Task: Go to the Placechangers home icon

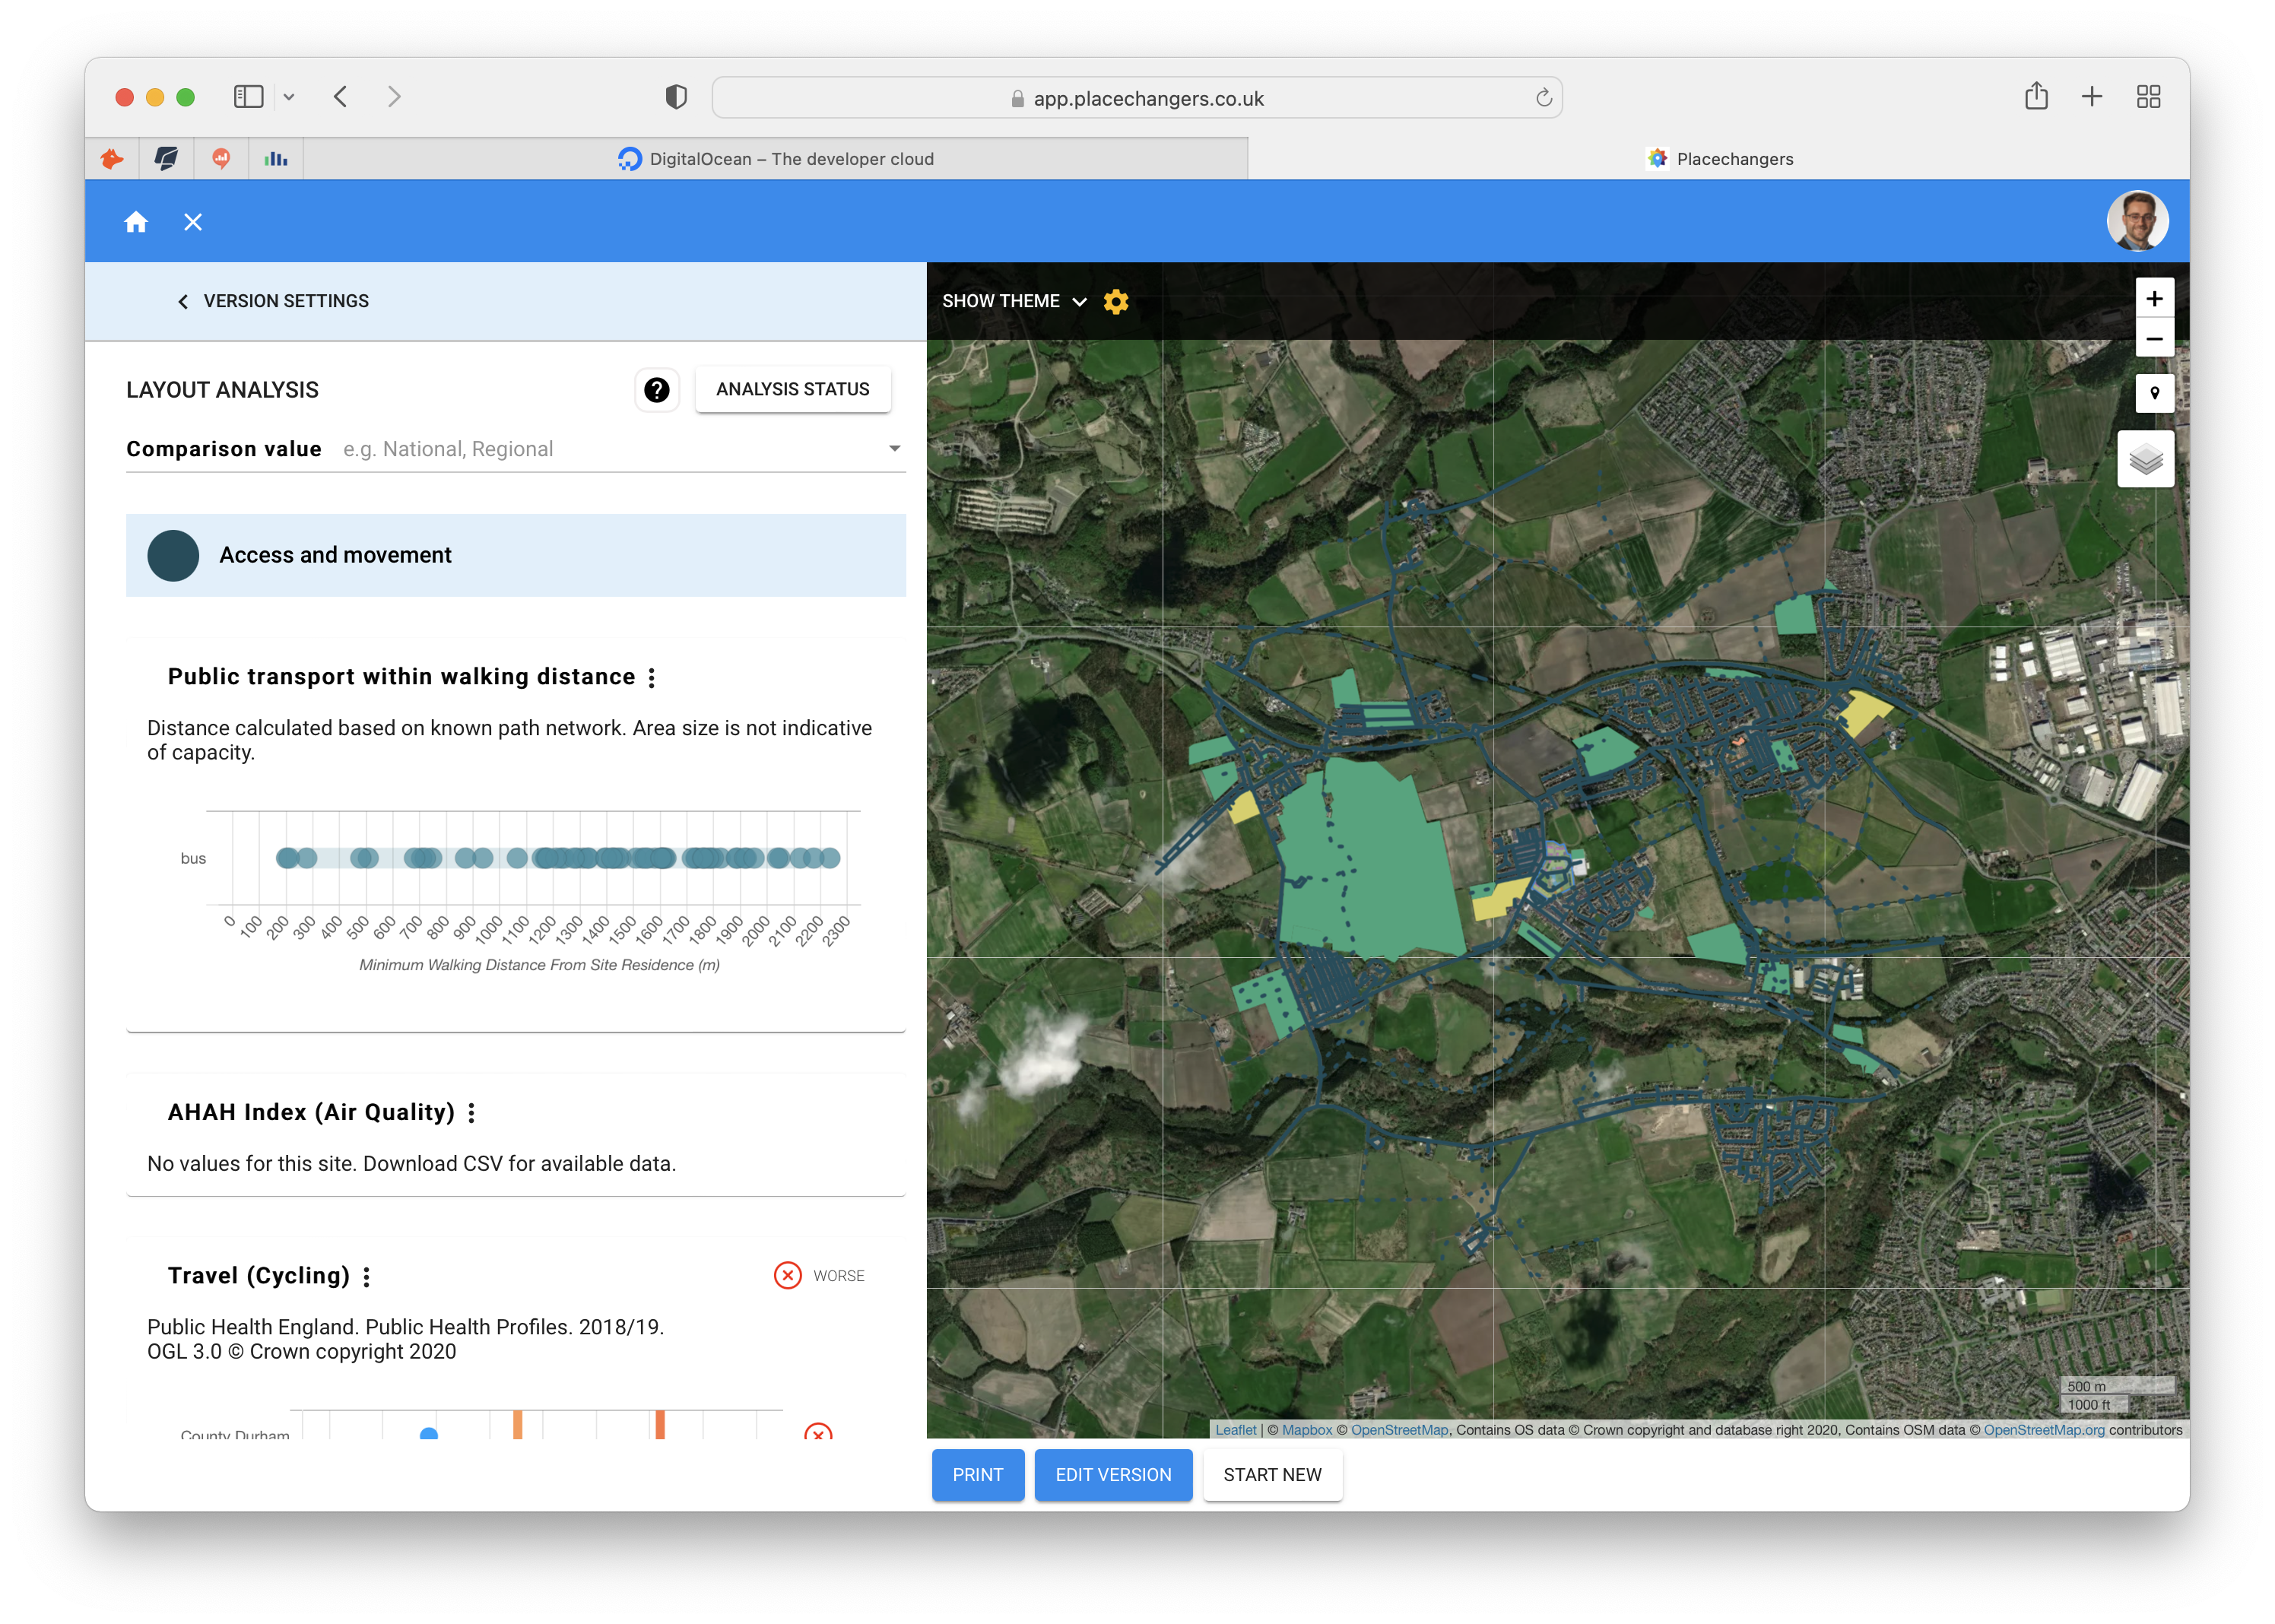Action: [x=136, y=222]
